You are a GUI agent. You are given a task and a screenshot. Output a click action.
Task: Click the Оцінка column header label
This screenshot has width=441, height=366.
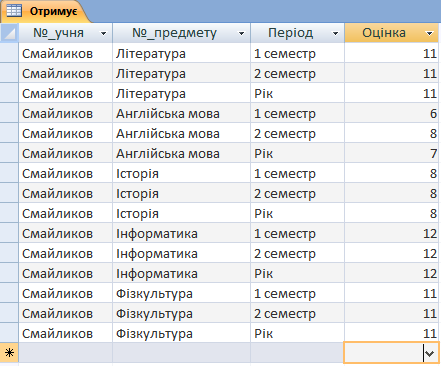point(384,33)
